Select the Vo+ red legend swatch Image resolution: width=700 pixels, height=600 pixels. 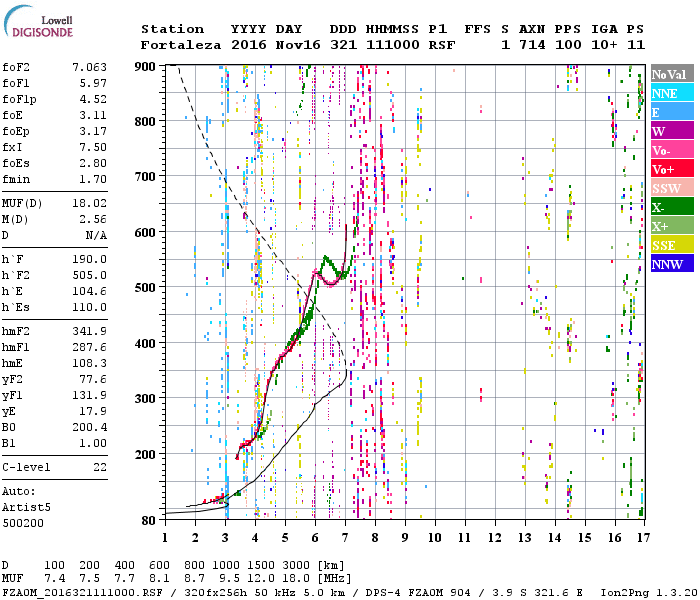(672, 169)
